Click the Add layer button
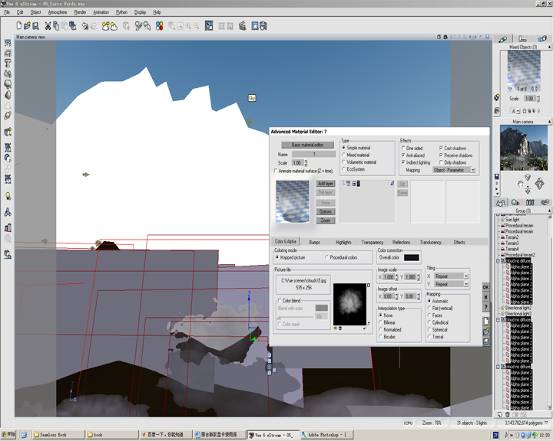This screenshot has height=441, width=553. [x=325, y=183]
